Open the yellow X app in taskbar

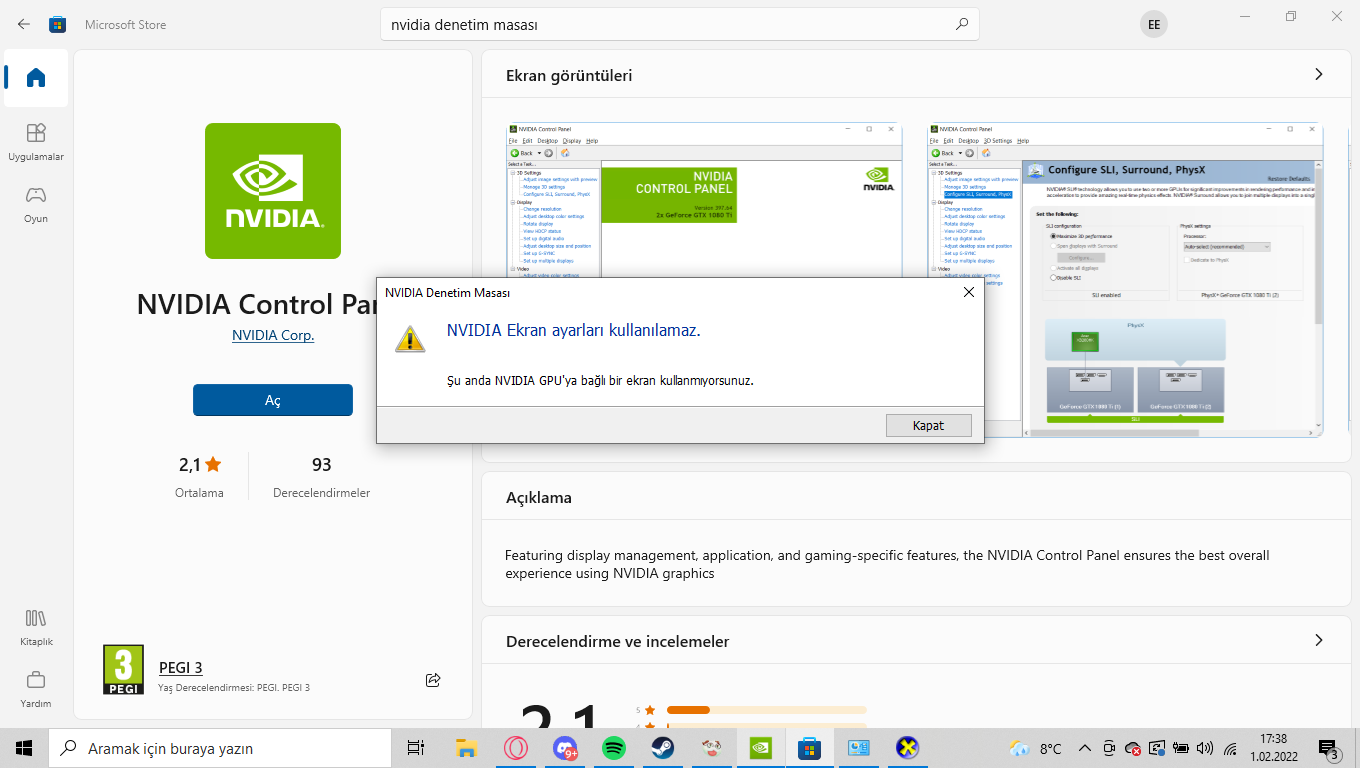coord(908,748)
